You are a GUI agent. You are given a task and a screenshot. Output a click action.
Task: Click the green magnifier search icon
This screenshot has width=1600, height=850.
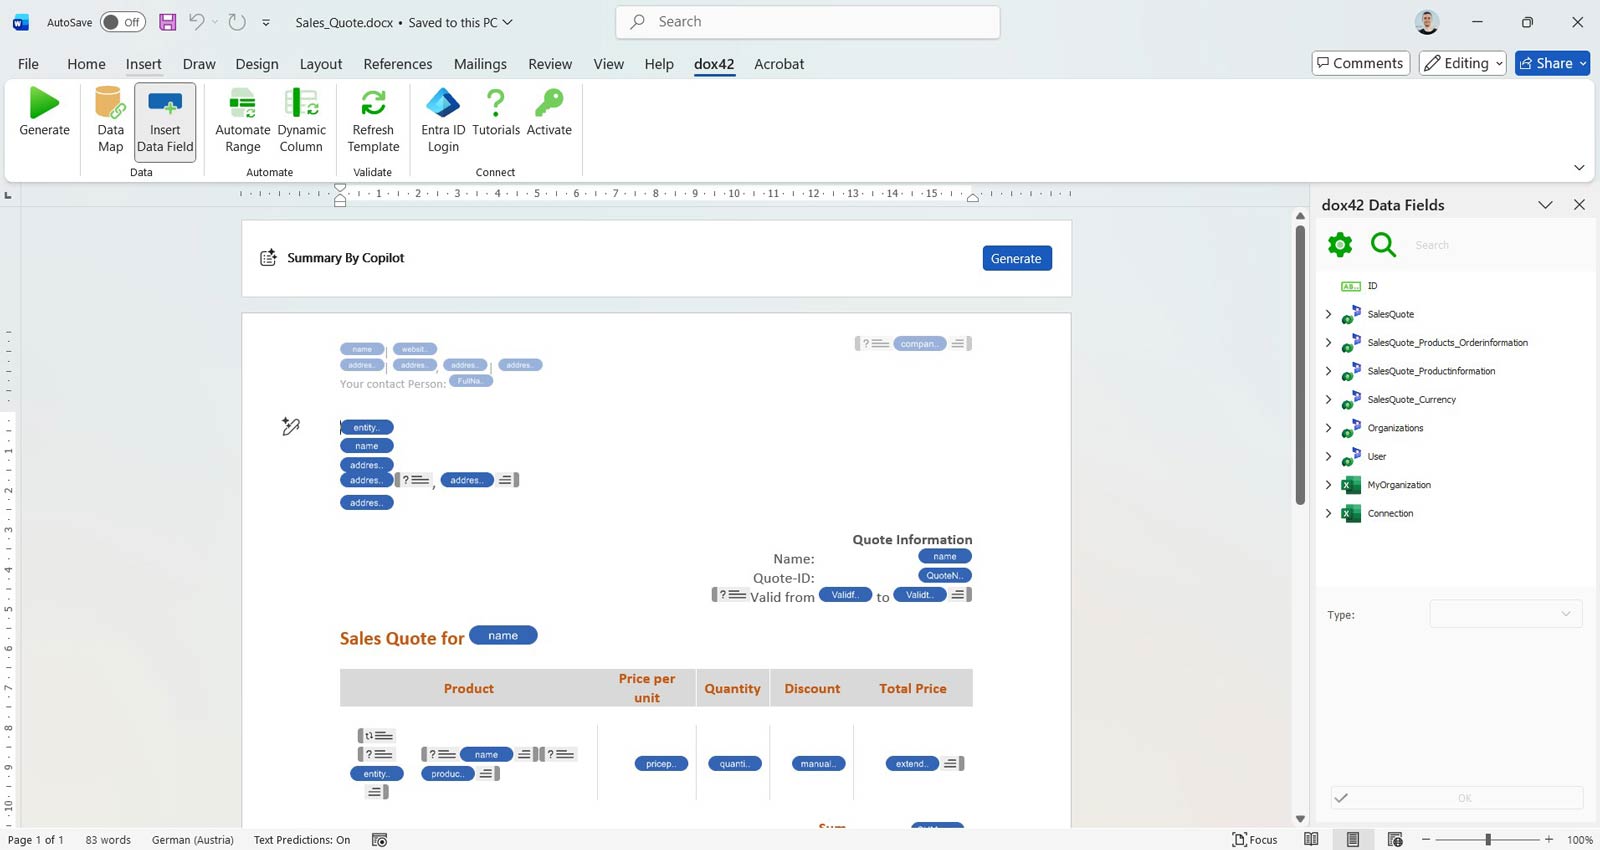(x=1383, y=244)
